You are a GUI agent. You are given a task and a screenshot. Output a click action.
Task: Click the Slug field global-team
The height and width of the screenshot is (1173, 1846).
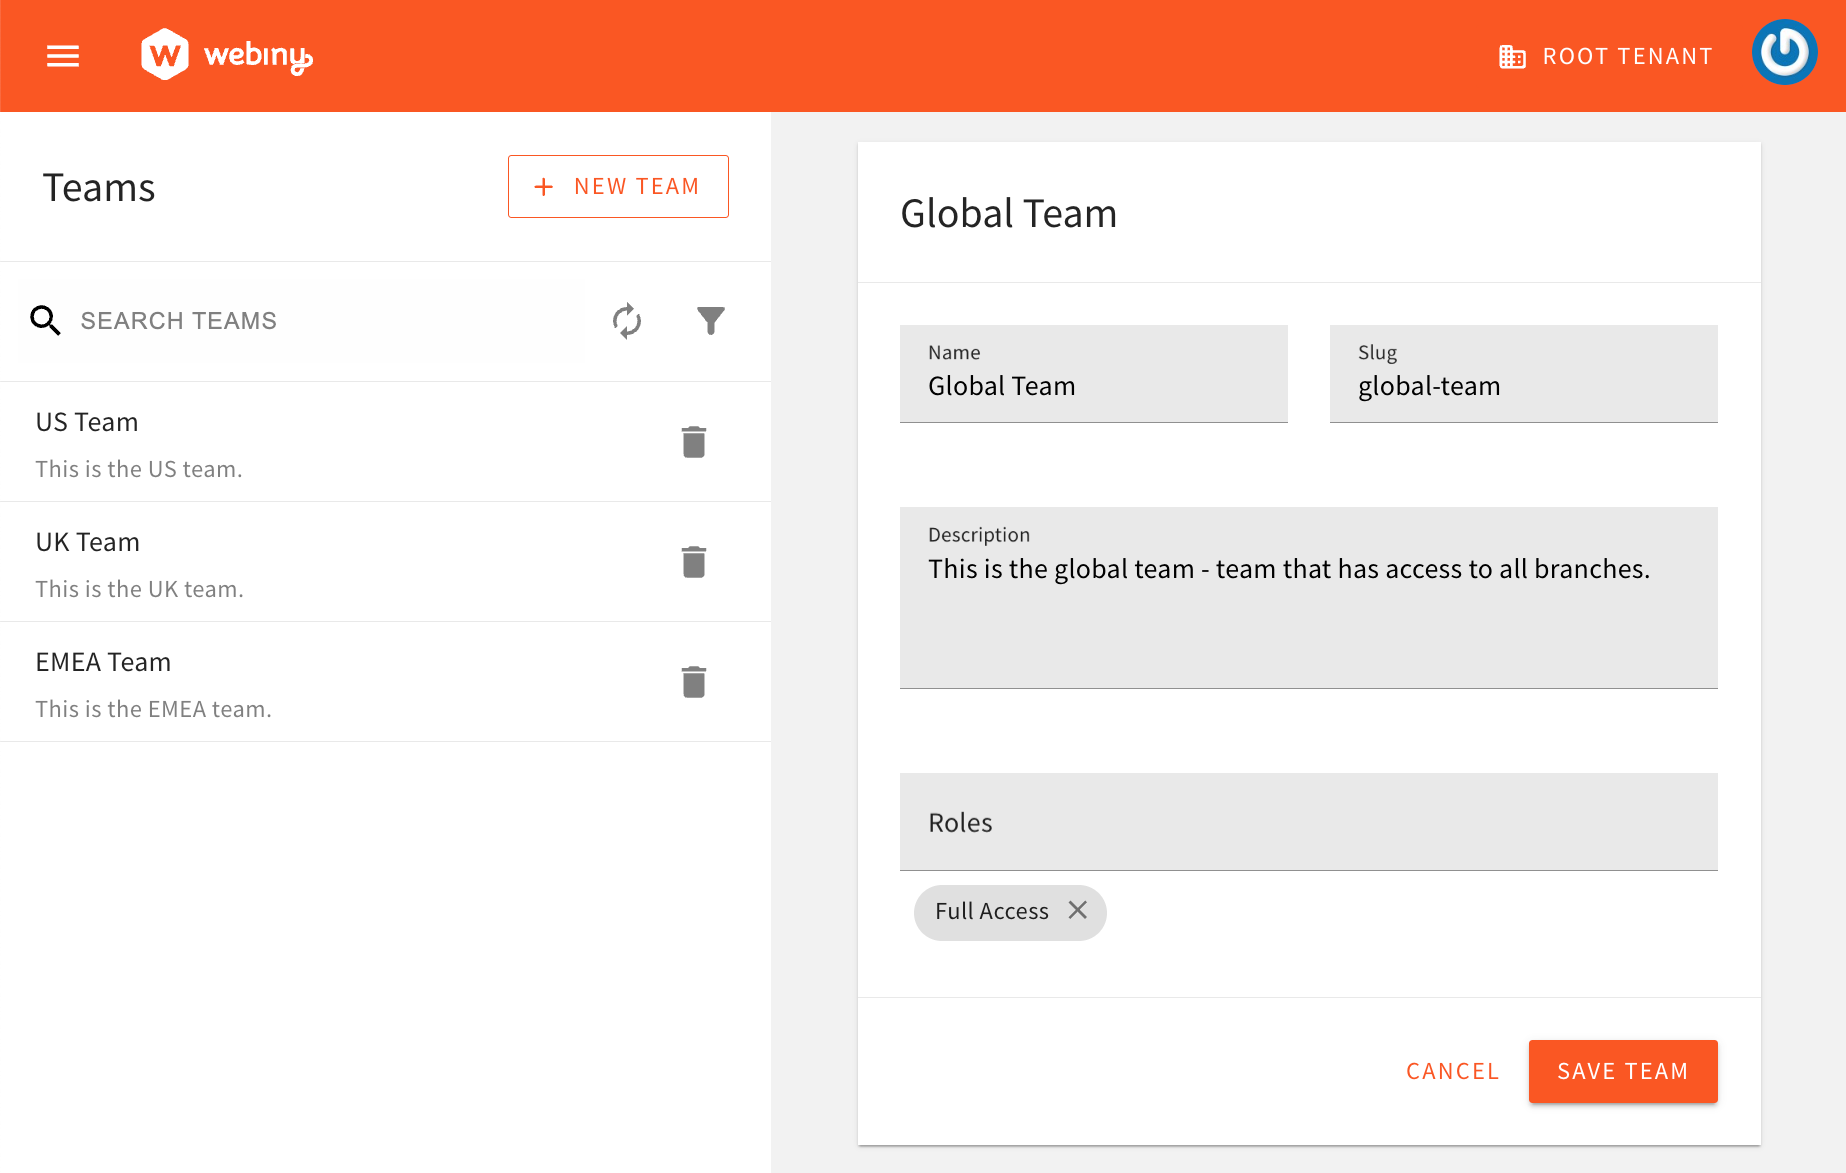click(1522, 386)
